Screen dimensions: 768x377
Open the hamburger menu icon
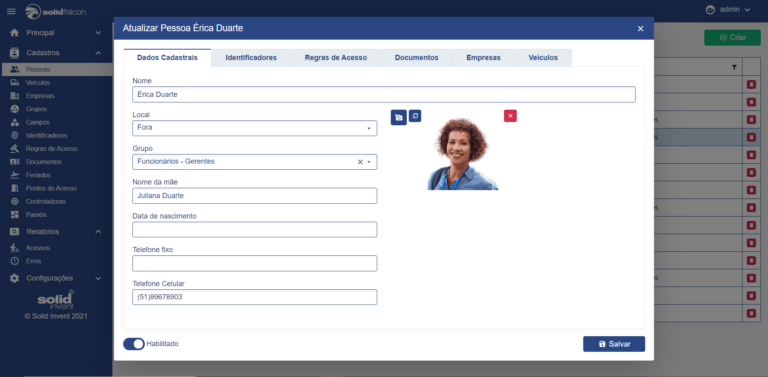click(11, 10)
